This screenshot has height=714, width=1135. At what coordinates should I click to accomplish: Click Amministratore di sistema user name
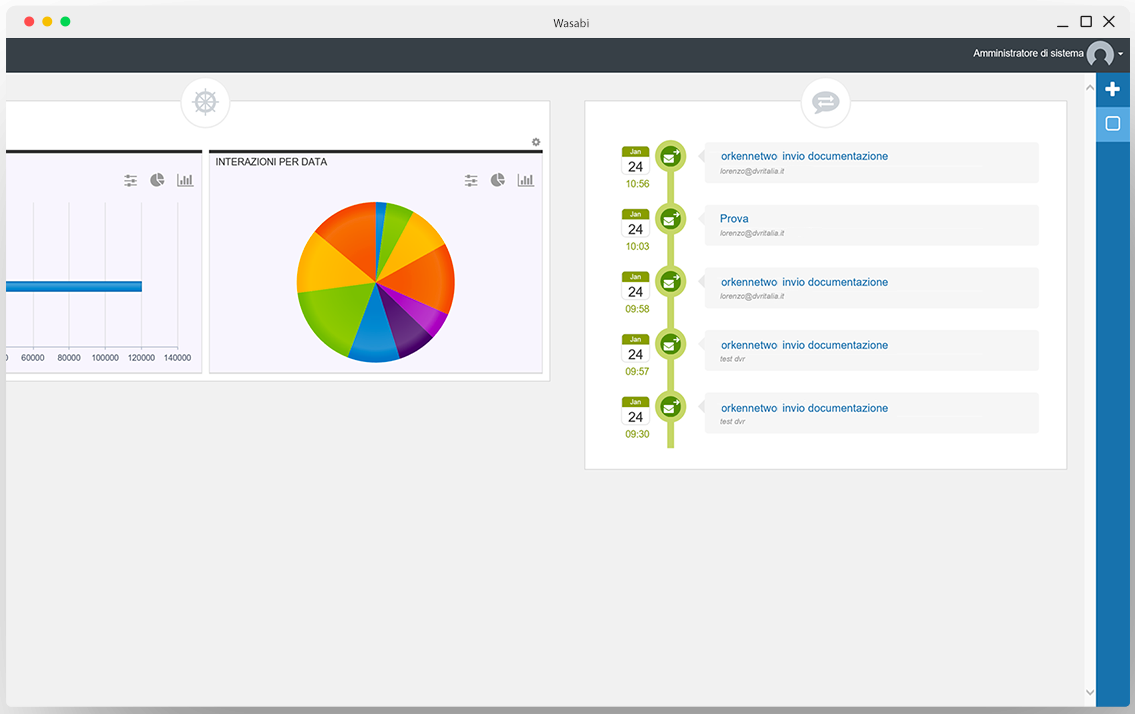pos(1028,54)
